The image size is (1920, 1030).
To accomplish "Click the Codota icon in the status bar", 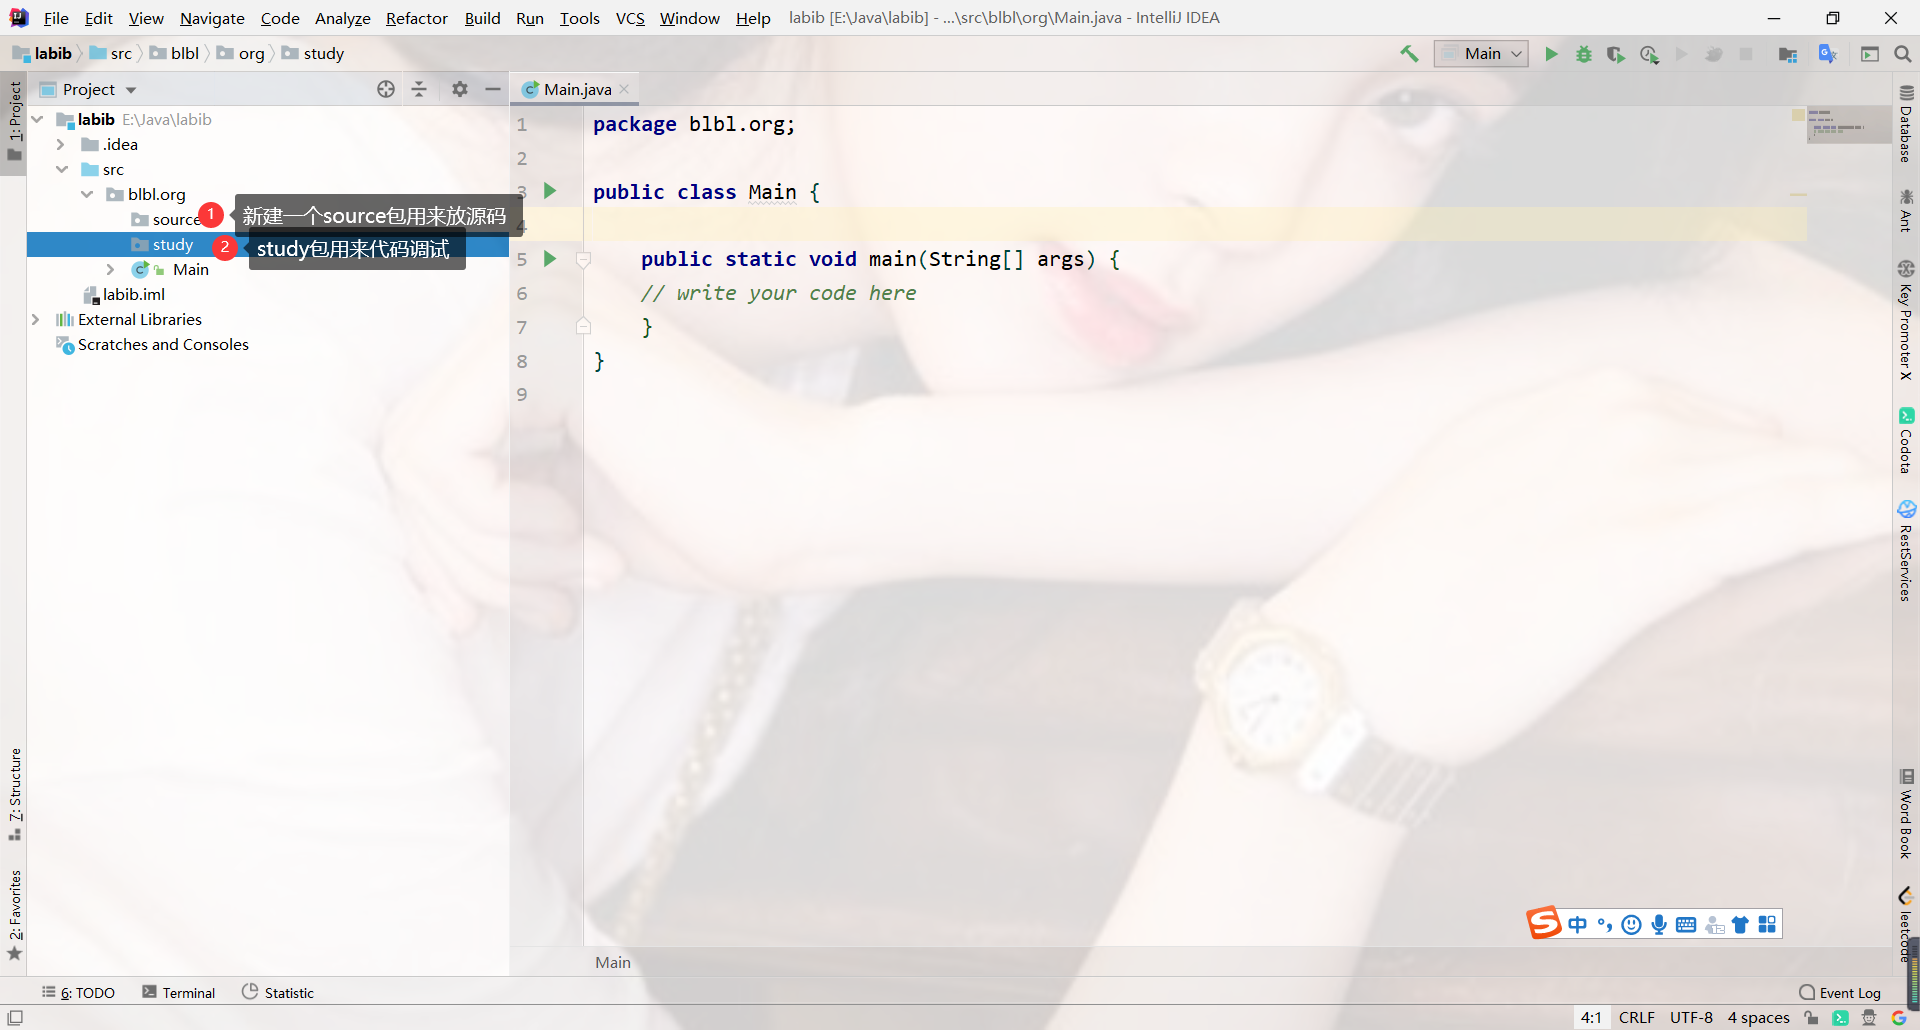I will (x=1840, y=1018).
